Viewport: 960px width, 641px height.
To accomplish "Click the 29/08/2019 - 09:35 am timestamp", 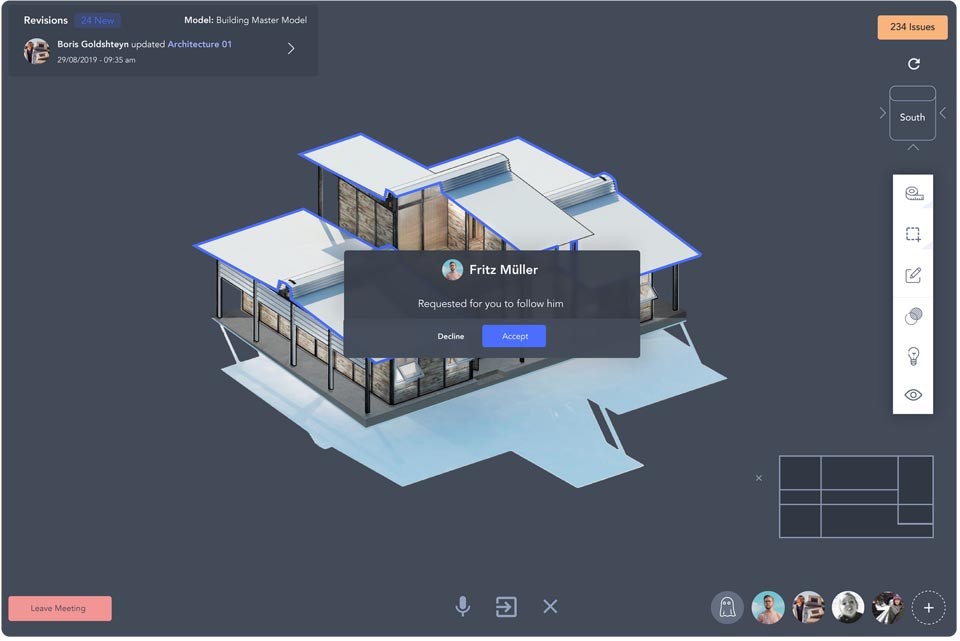I will click(x=96, y=60).
